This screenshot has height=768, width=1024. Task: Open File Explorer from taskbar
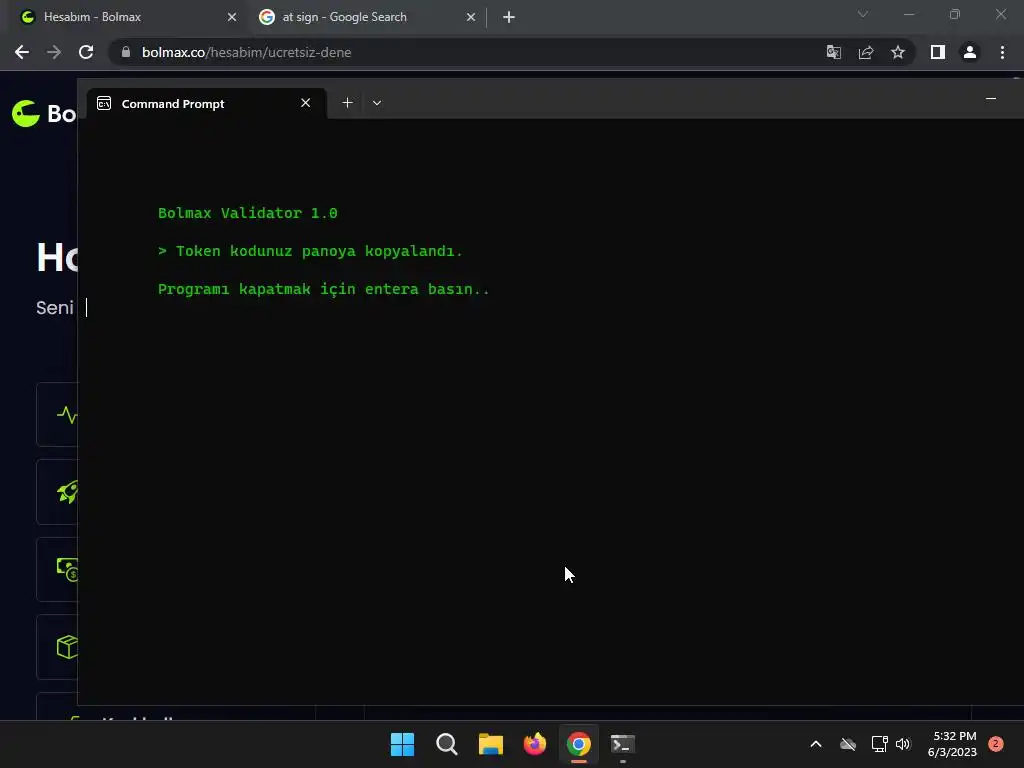tap(490, 744)
